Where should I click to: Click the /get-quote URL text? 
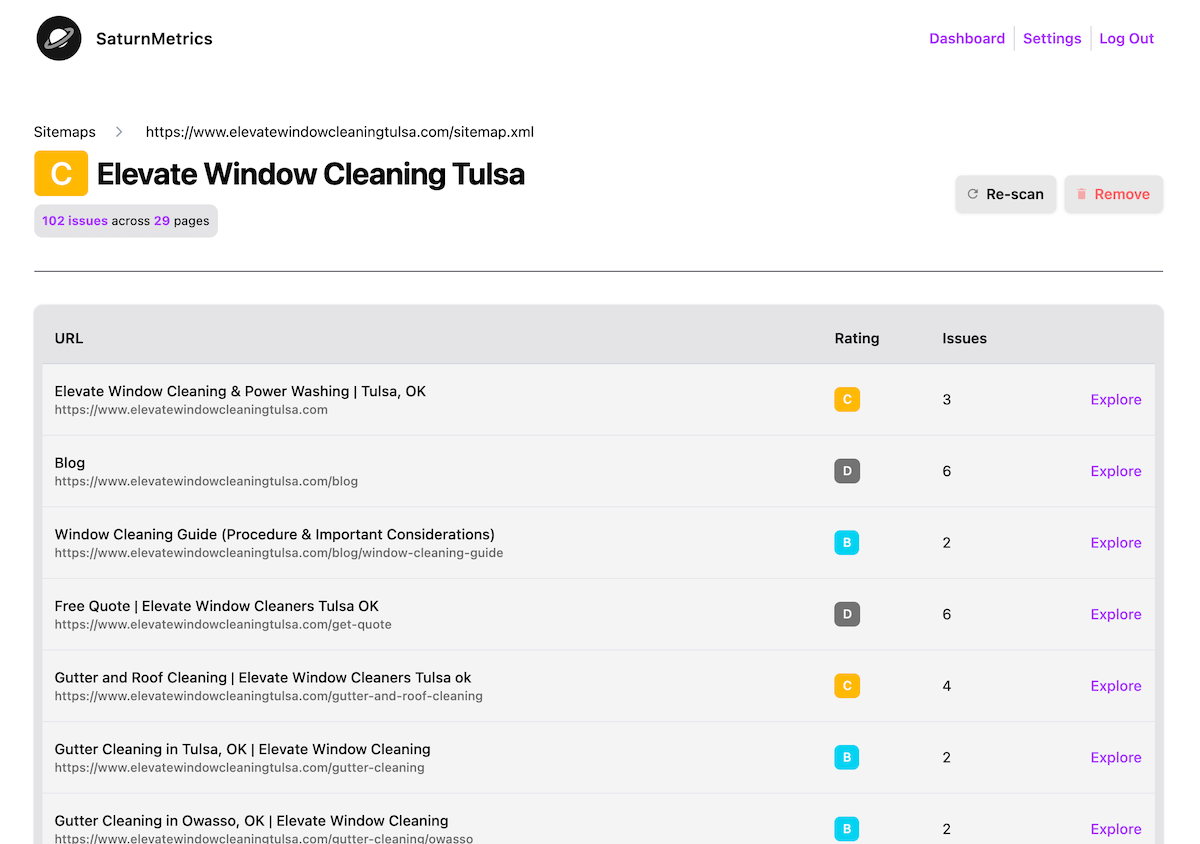[x=223, y=624]
